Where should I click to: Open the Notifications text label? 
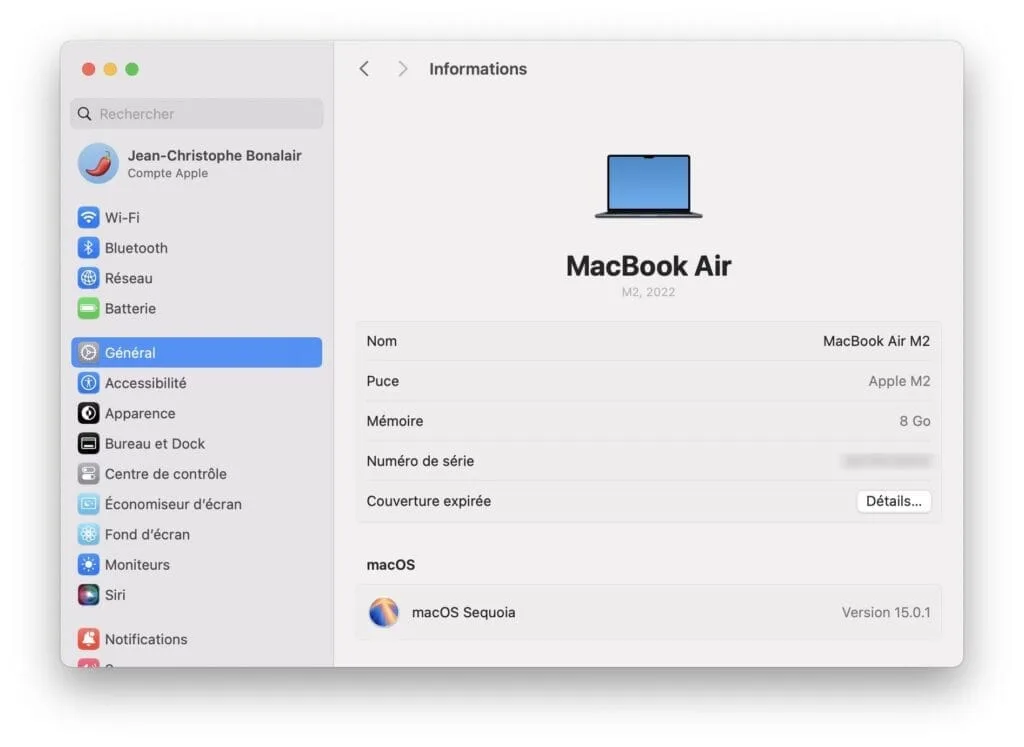click(146, 639)
